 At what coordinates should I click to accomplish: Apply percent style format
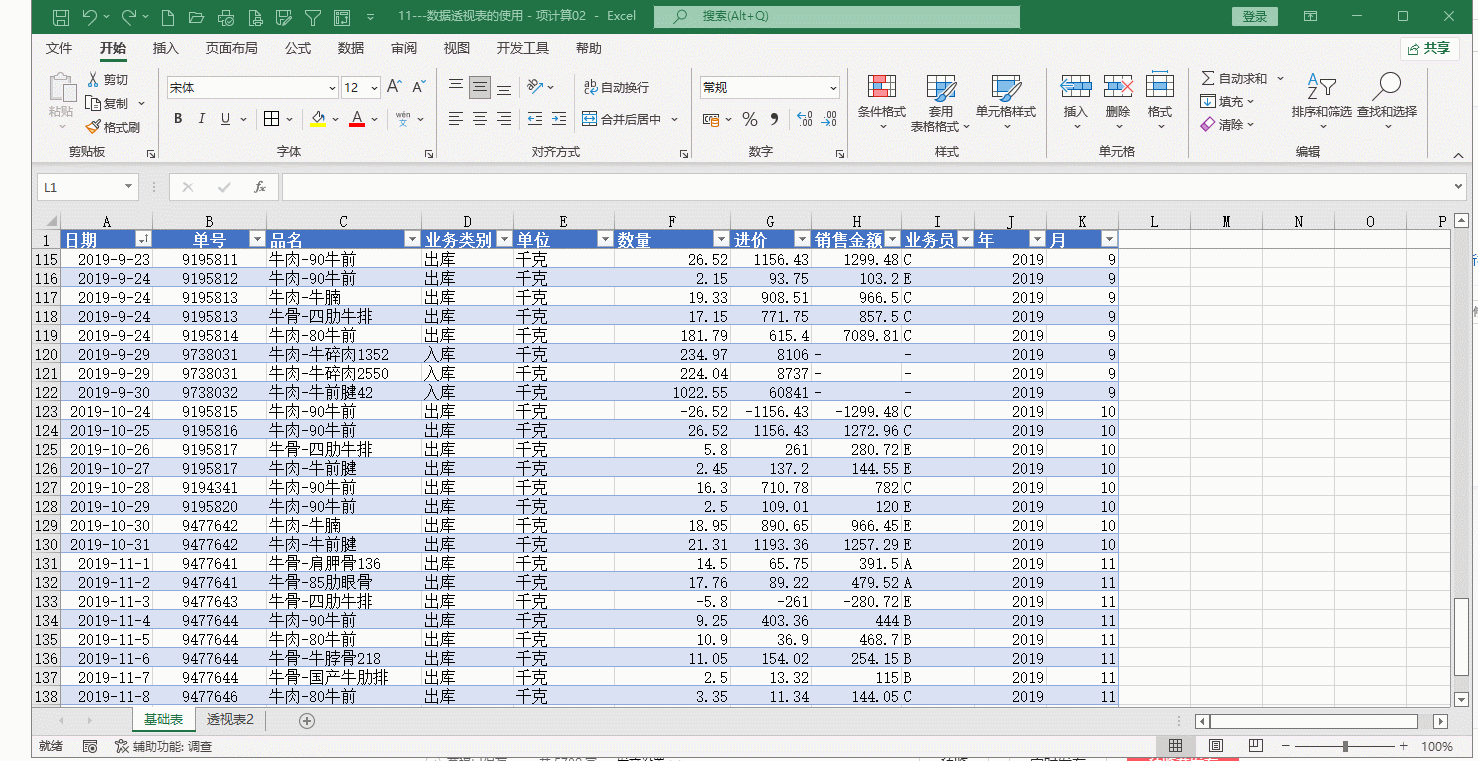[750, 119]
